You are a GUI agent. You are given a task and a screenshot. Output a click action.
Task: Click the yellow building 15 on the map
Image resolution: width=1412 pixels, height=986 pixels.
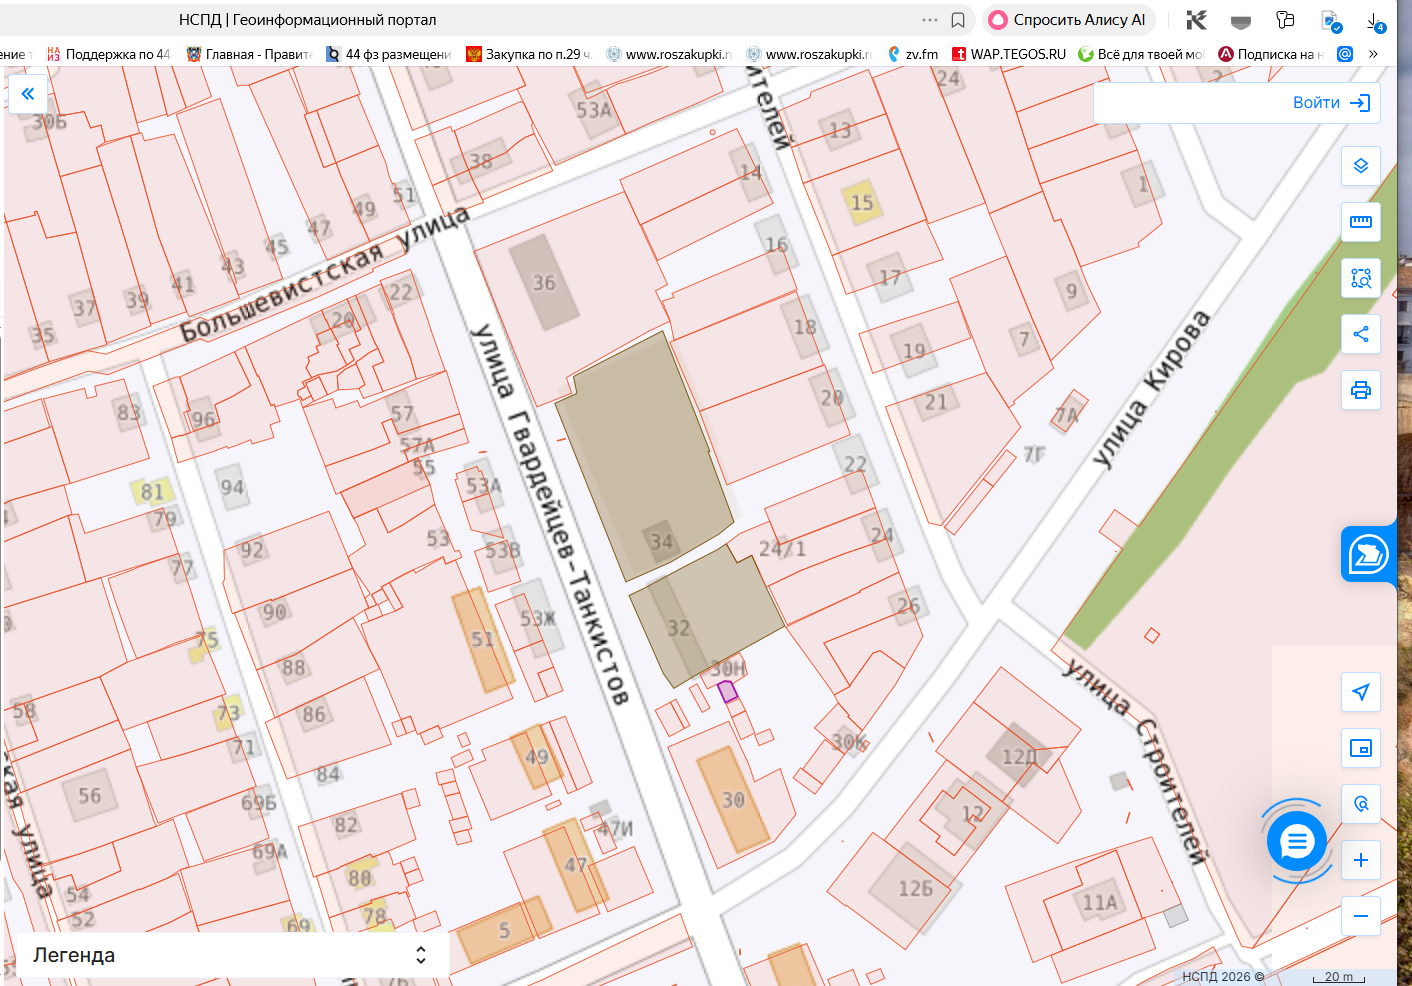click(860, 202)
